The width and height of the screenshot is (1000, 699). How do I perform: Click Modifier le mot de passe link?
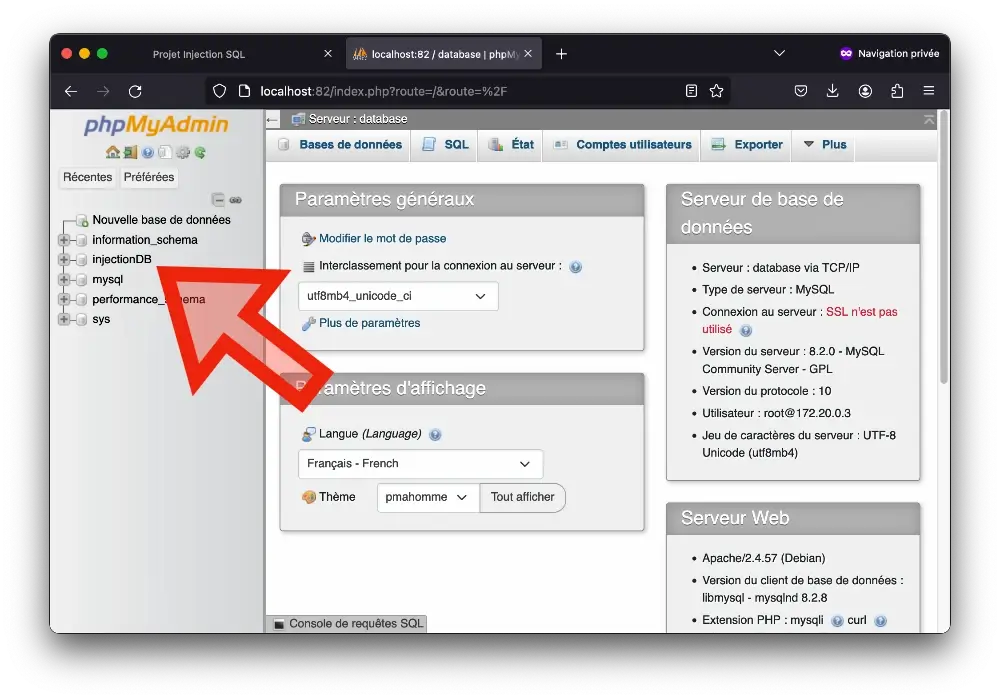382,239
